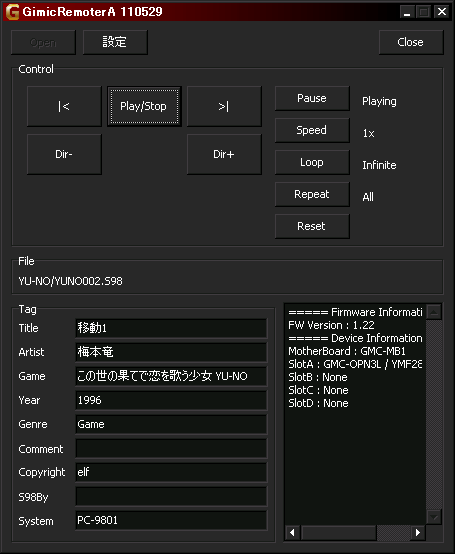
Task: Click the Close button at top right
Action: click(x=411, y=42)
